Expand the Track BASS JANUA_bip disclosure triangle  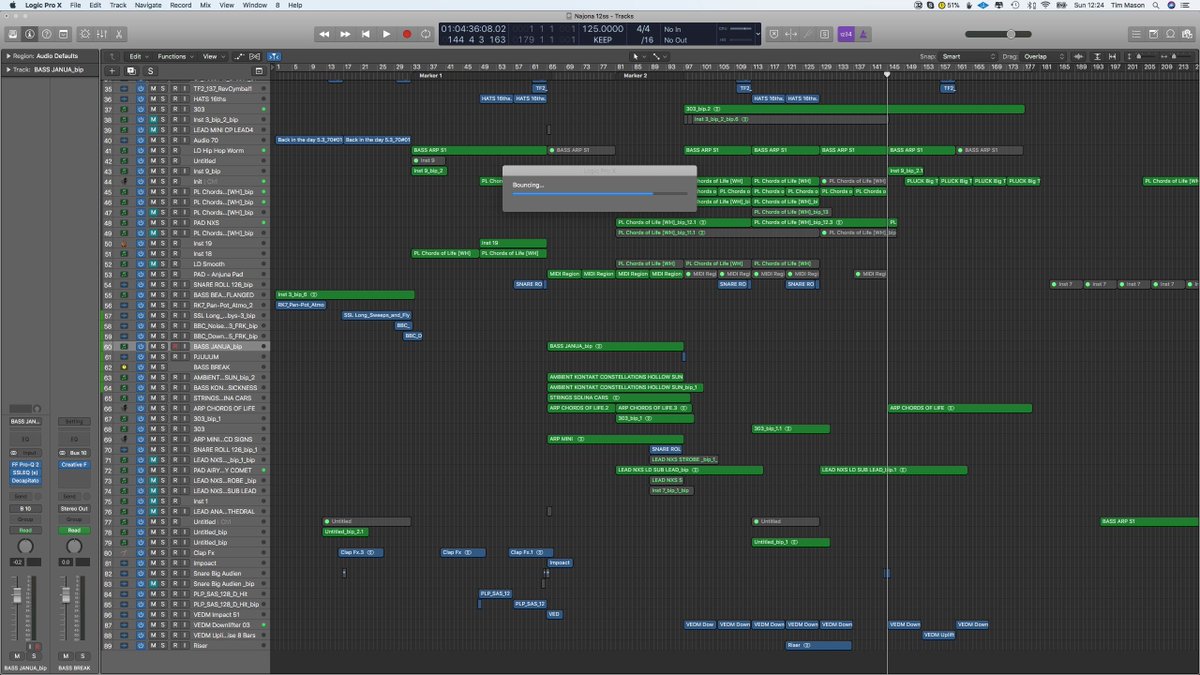7,70
